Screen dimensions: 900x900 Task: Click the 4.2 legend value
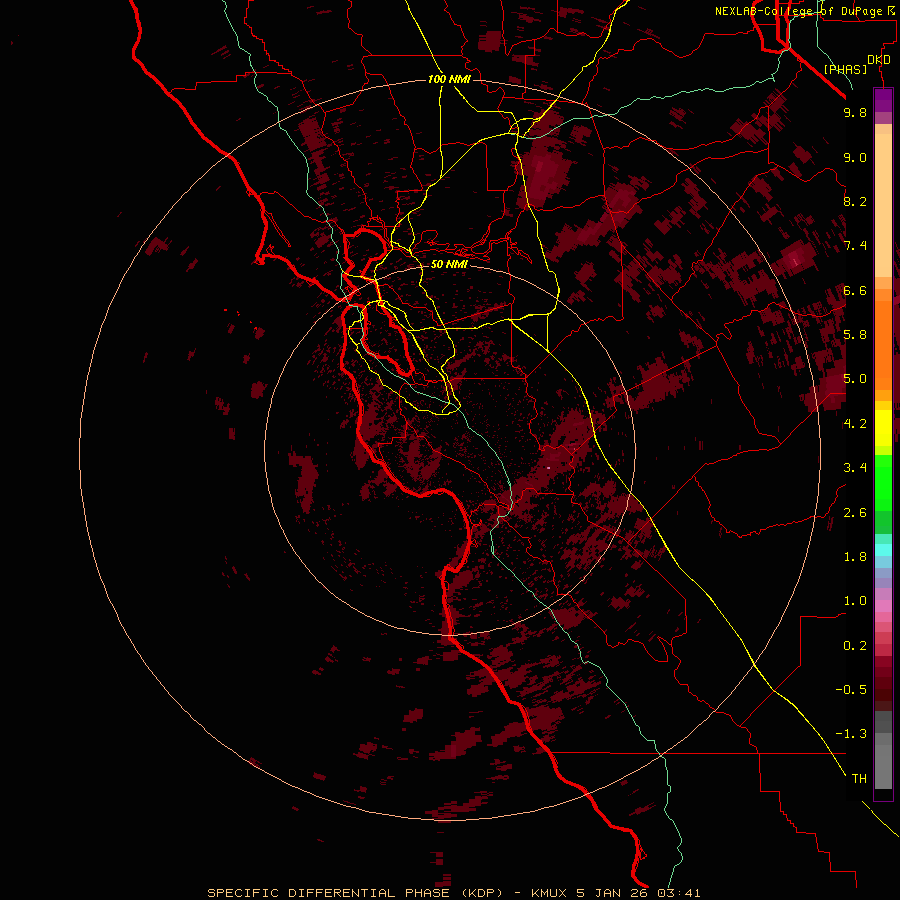point(855,424)
